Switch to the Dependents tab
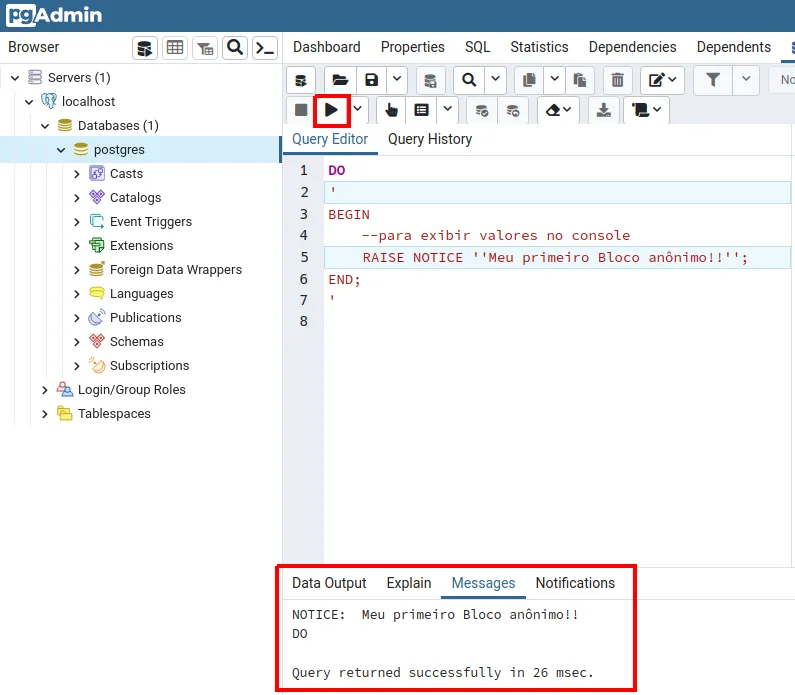The height and width of the screenshot is (695, 795). pos(734,47)
